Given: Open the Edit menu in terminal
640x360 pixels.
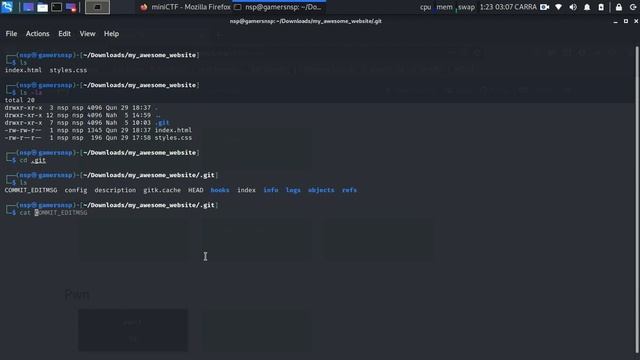Looking at the screenshot, I should 64,33.
